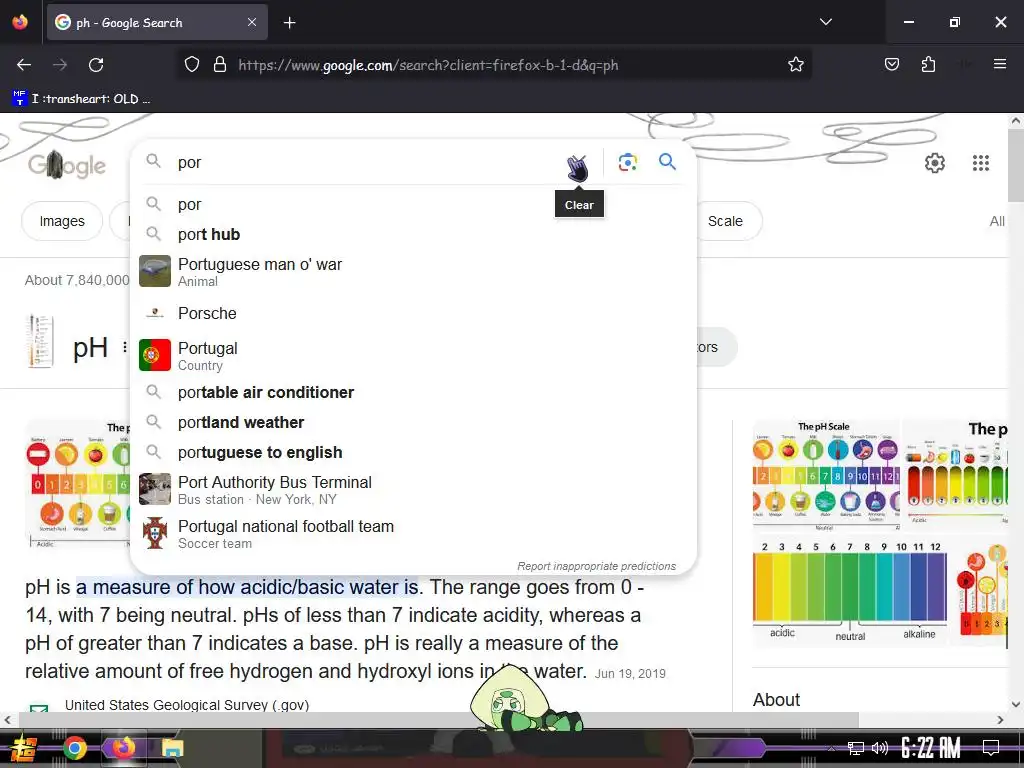
Task: Open network status in system tray
Action: (x=855, y=748)
